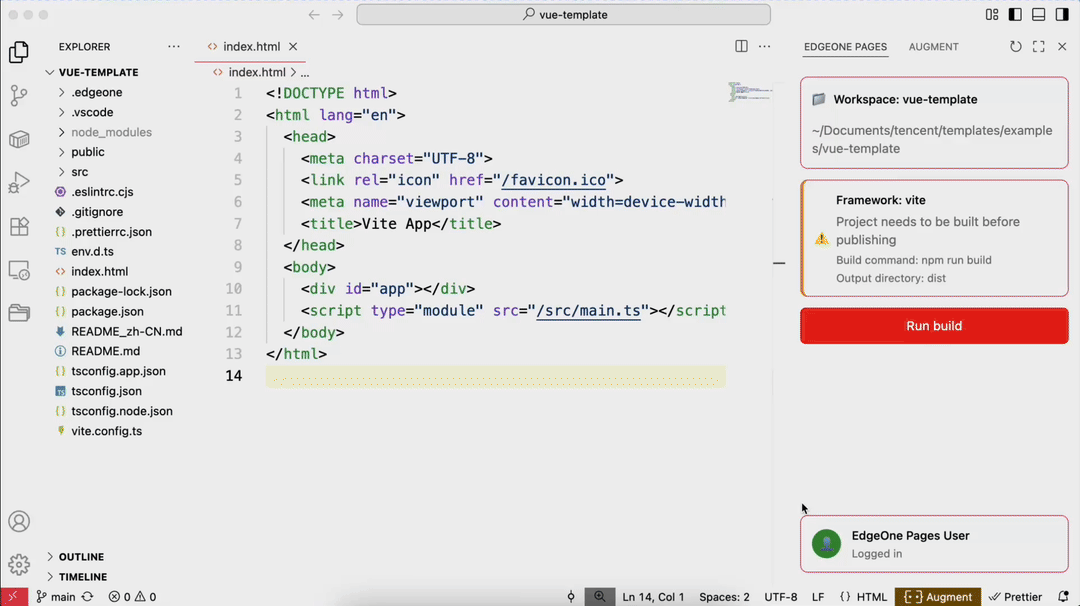This screenshot has width=1080, height=606.
Task: Open editor more actions ellipsis
Action: pos(765,46)
